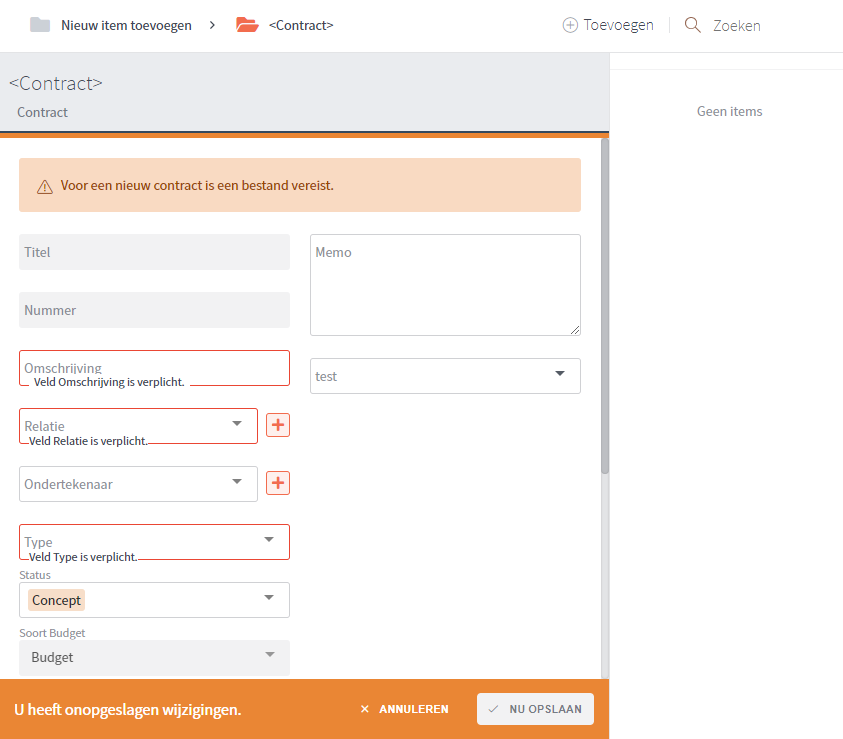Click the breadcrumb chevron separator arrow
Viewport: 843px width, 739px height.
pyautogui.click(x=212, y=25)
